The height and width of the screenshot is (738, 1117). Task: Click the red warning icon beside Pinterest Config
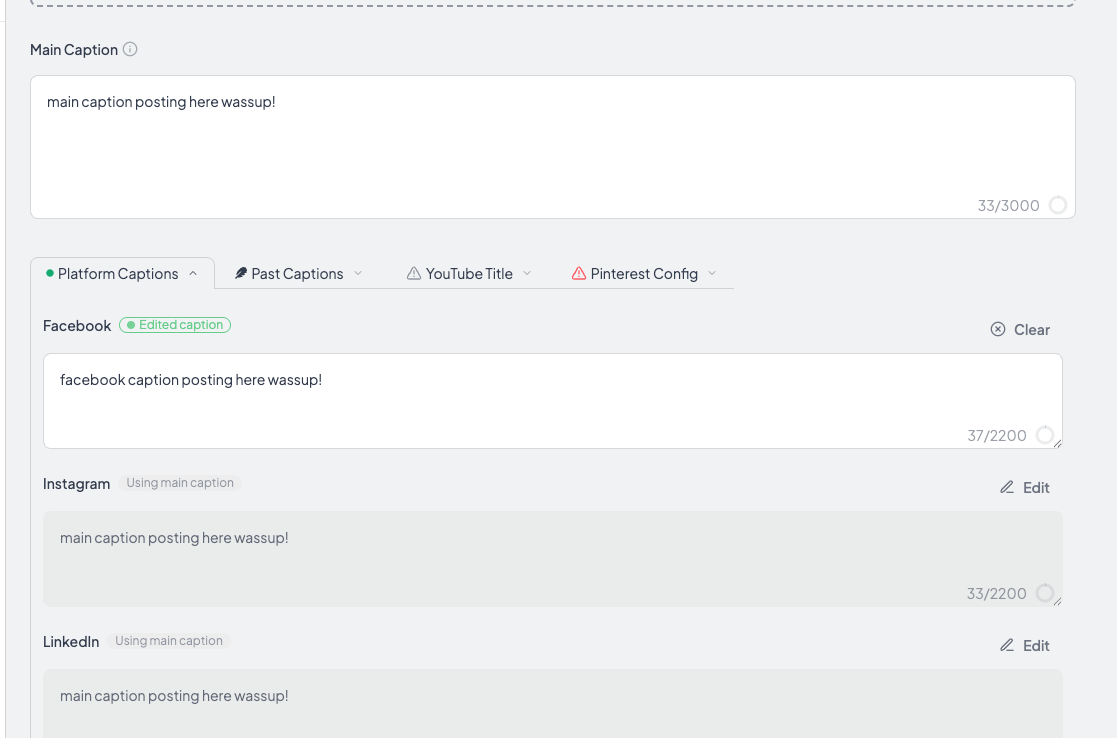click(x=579, y=274)
